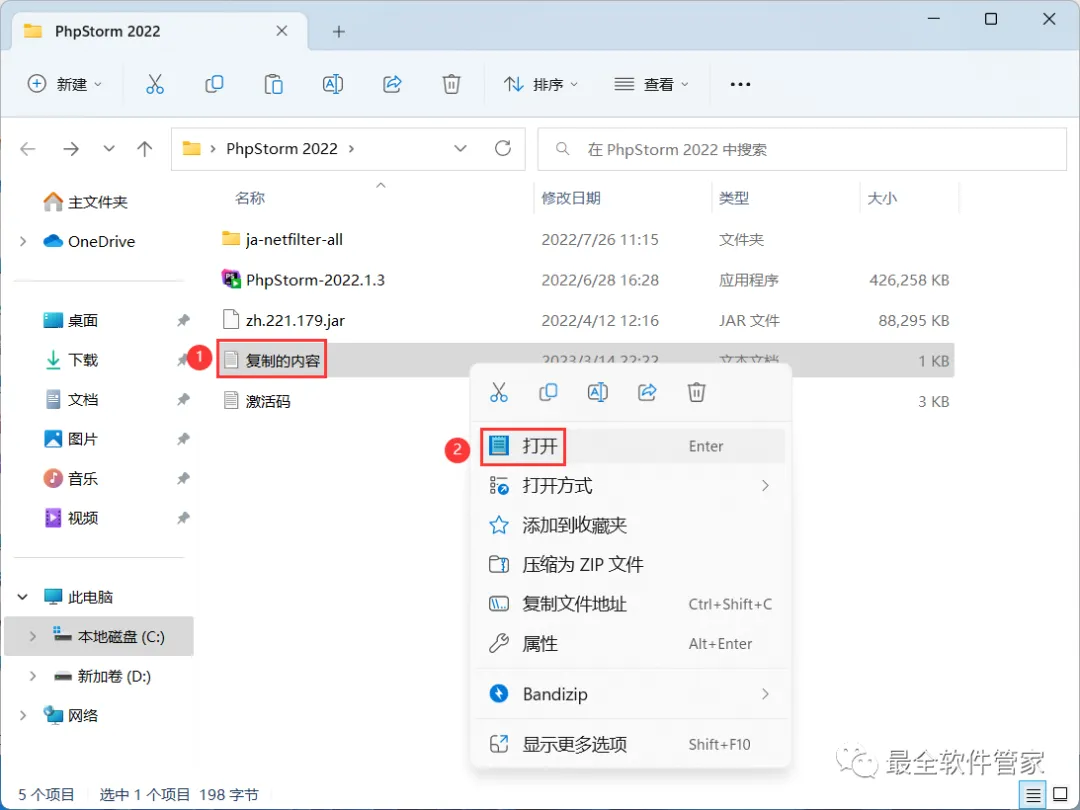Open 桌面 in the sidebar

70,320
